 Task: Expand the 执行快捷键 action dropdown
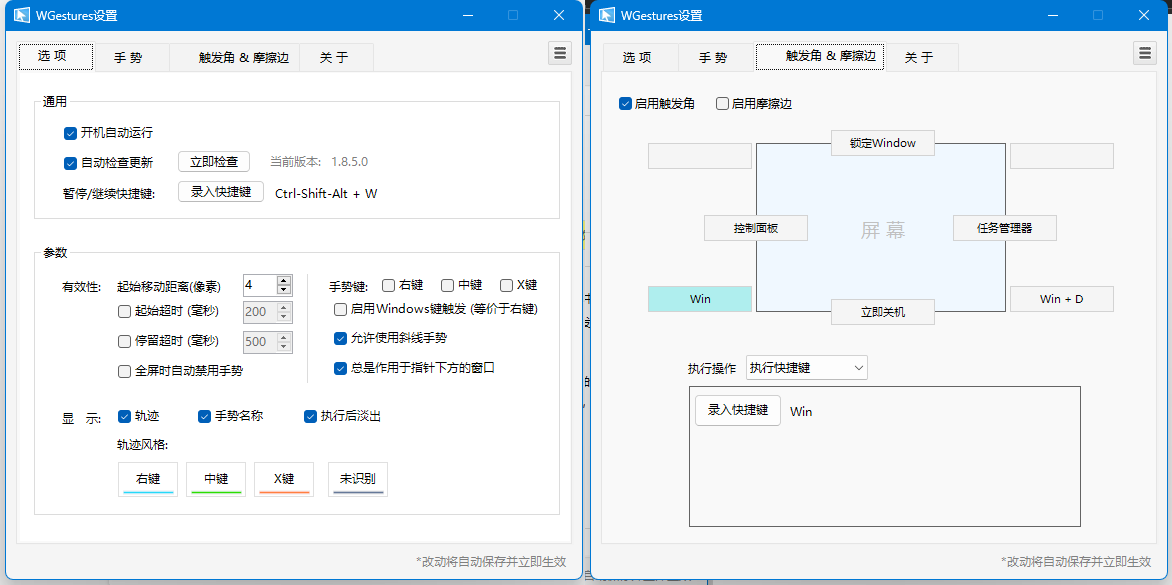pyautogui.click(x=806, y=368)
